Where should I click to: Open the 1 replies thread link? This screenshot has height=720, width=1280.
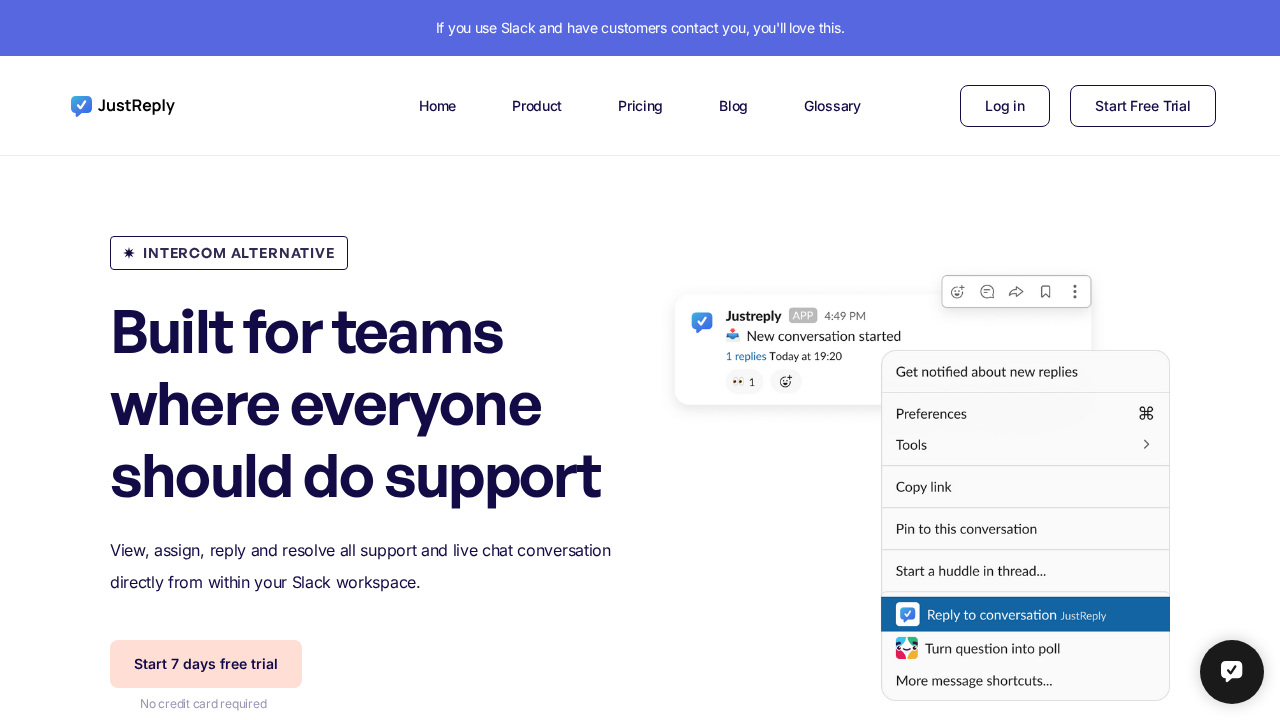746,356
